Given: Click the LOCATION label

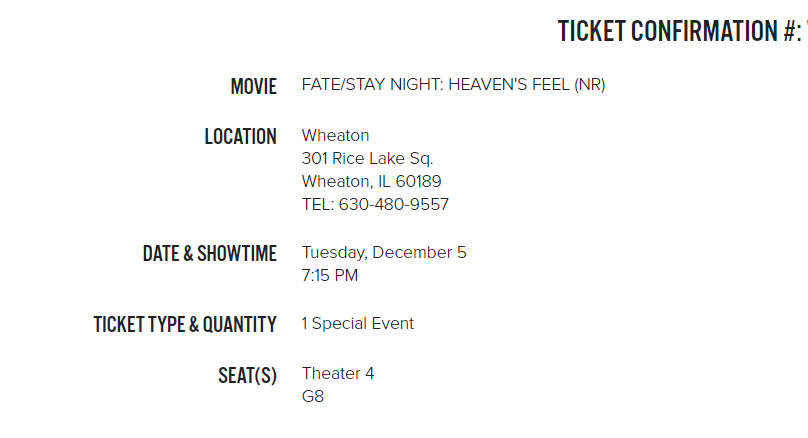Looking at the screenshot, I should pos(241,137).
